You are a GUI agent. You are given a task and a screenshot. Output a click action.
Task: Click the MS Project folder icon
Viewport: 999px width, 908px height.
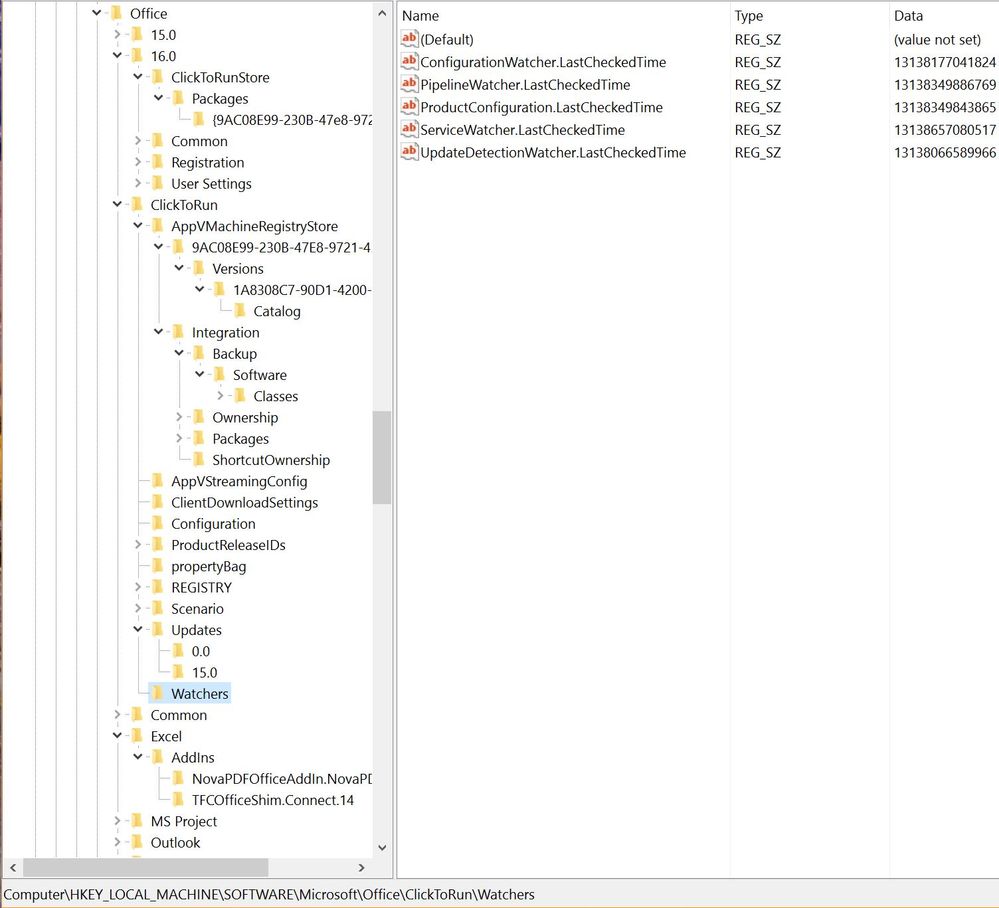[137, 821]
